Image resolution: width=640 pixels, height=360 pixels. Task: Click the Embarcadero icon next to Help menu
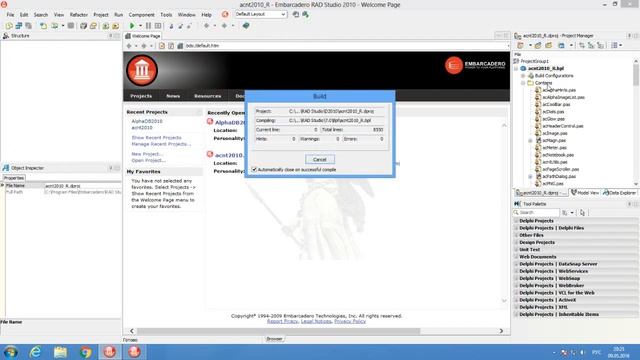click(x=225, y=14)
